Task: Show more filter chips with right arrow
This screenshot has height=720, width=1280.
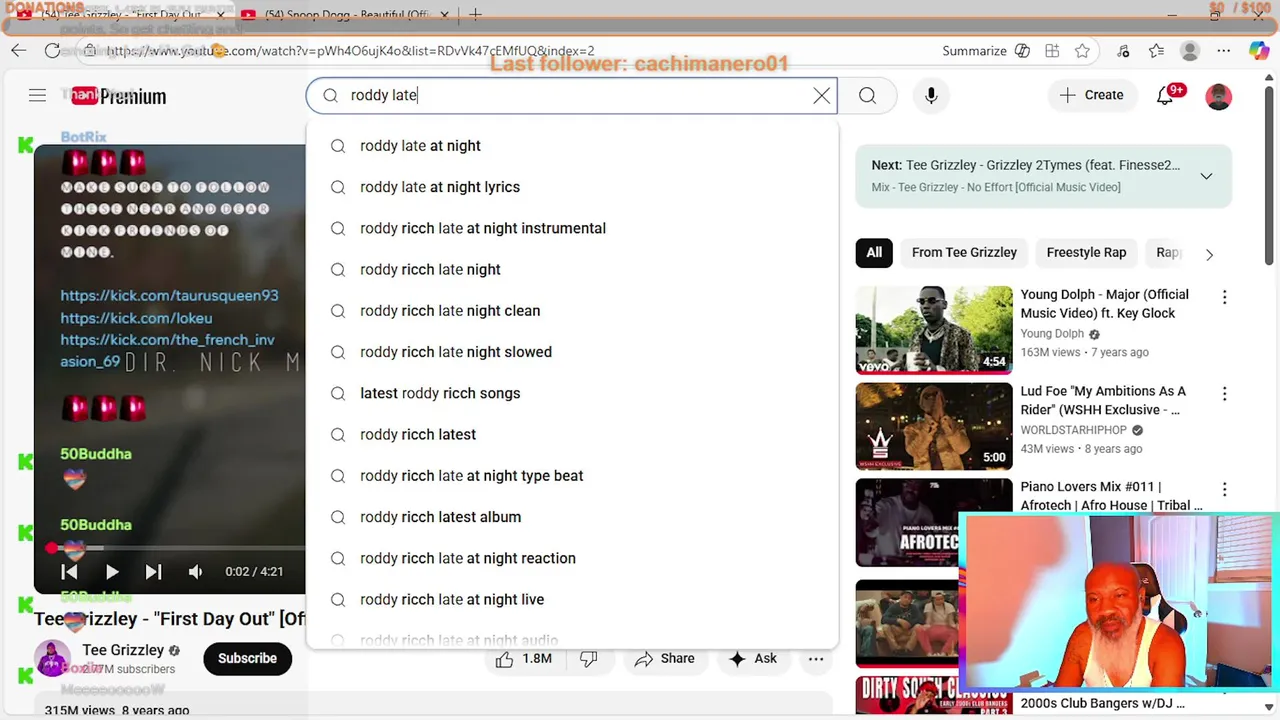Action: (1209, 254)
